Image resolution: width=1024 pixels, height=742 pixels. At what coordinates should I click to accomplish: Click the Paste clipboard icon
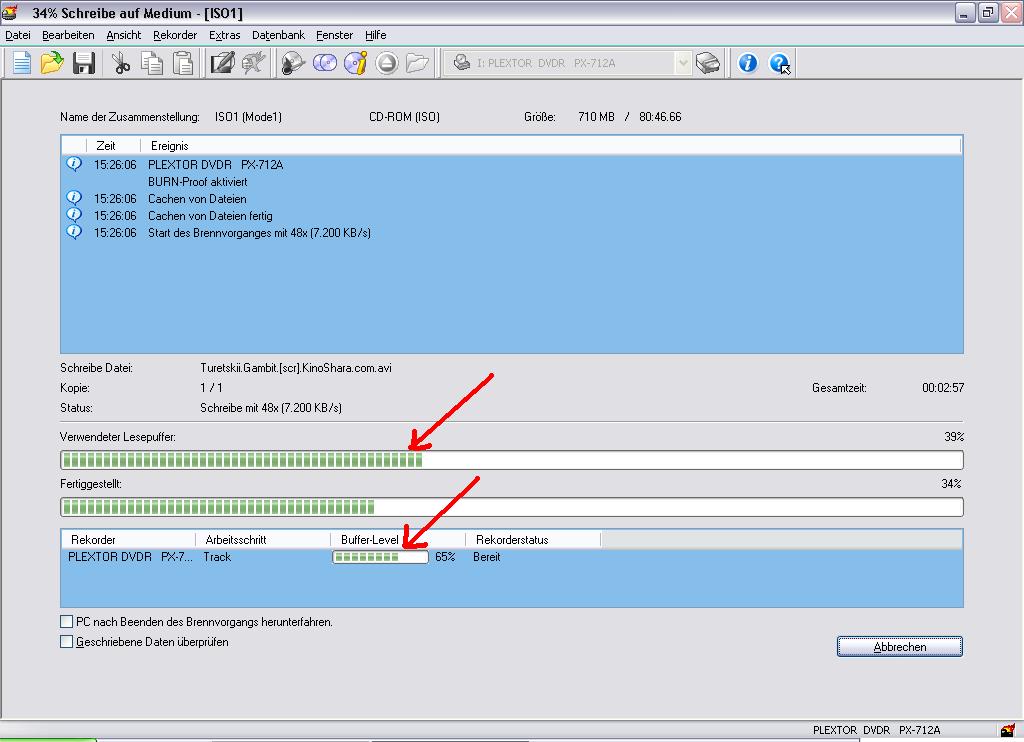tap(183, 63)
